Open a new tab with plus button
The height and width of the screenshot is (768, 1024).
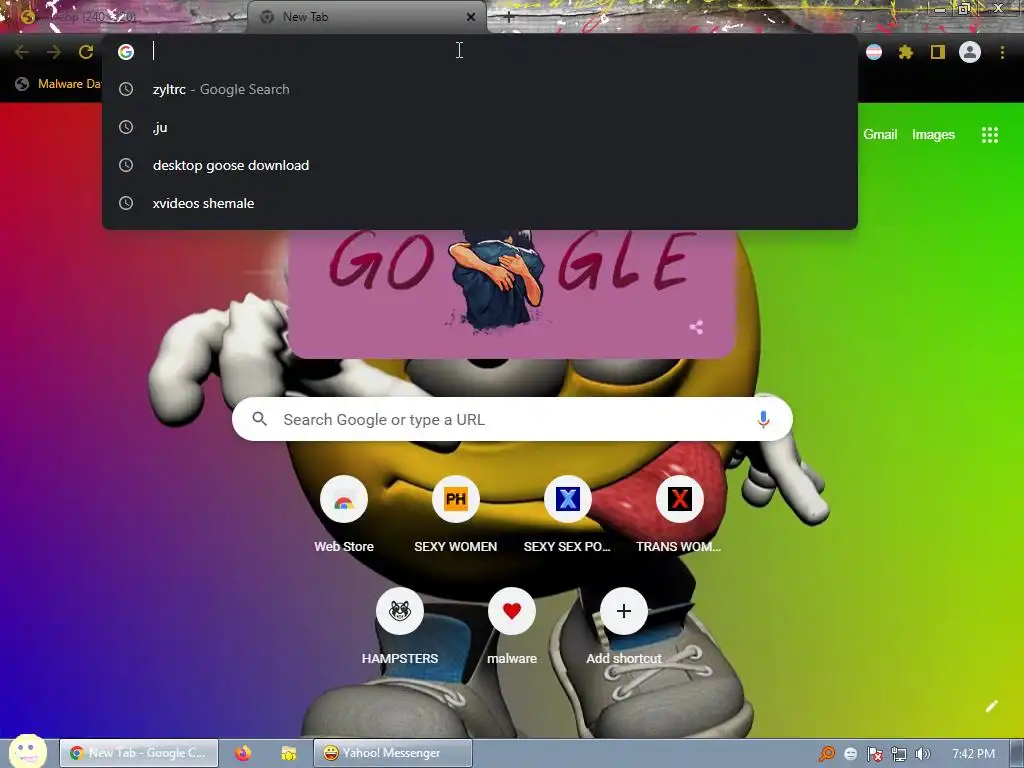coord(508,17)
